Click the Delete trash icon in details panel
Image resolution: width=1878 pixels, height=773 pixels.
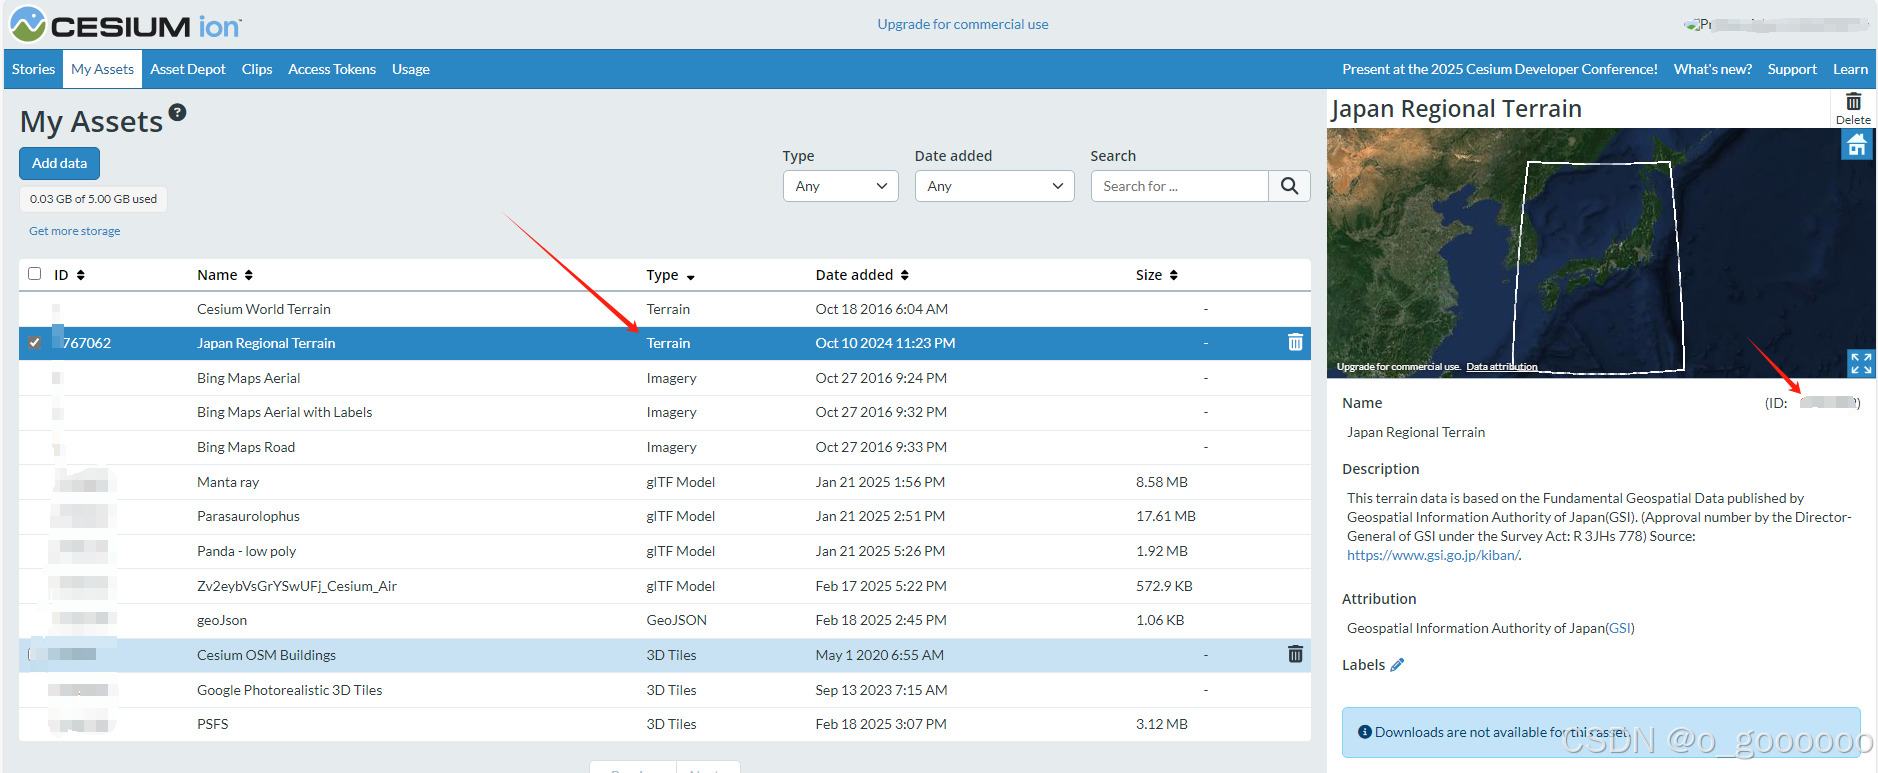pos(1853,108)
